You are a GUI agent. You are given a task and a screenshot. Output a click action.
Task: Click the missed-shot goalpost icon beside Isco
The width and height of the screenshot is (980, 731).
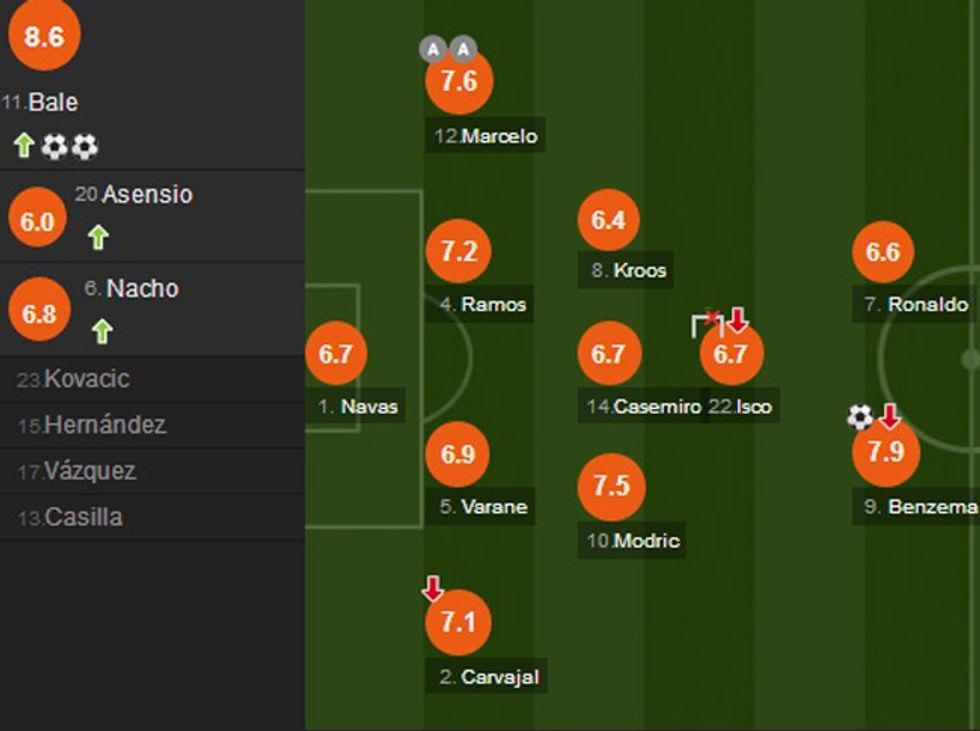(707, 324)
